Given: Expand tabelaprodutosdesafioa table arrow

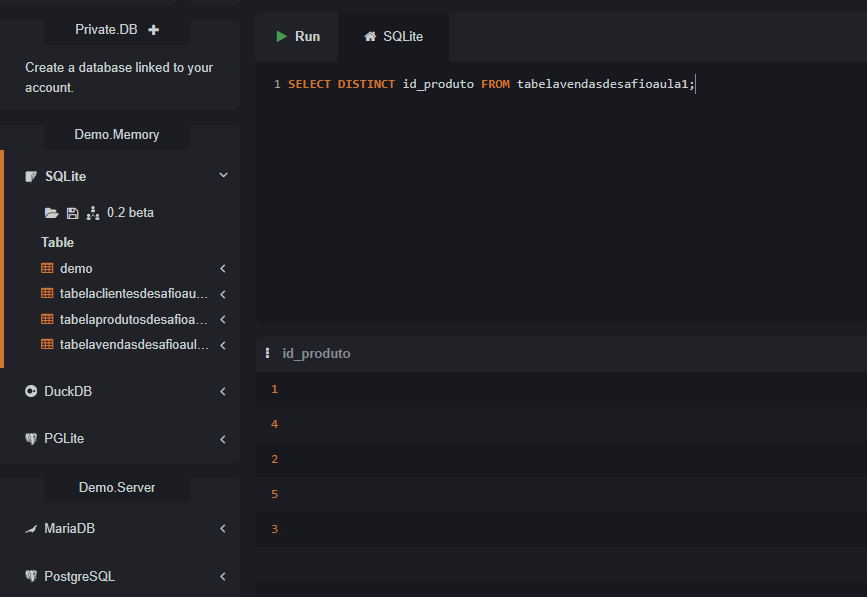Looking at the screenshot, I should 223,320.
